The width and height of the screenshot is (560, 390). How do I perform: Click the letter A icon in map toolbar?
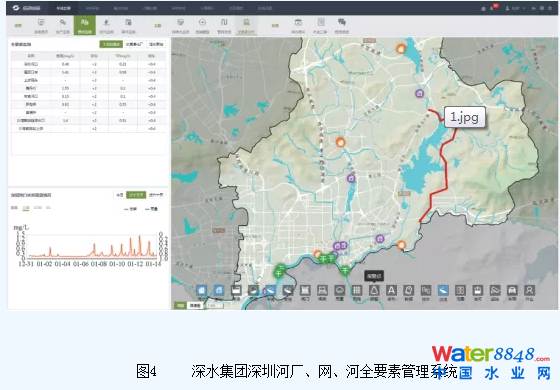(x=391, y=290)
